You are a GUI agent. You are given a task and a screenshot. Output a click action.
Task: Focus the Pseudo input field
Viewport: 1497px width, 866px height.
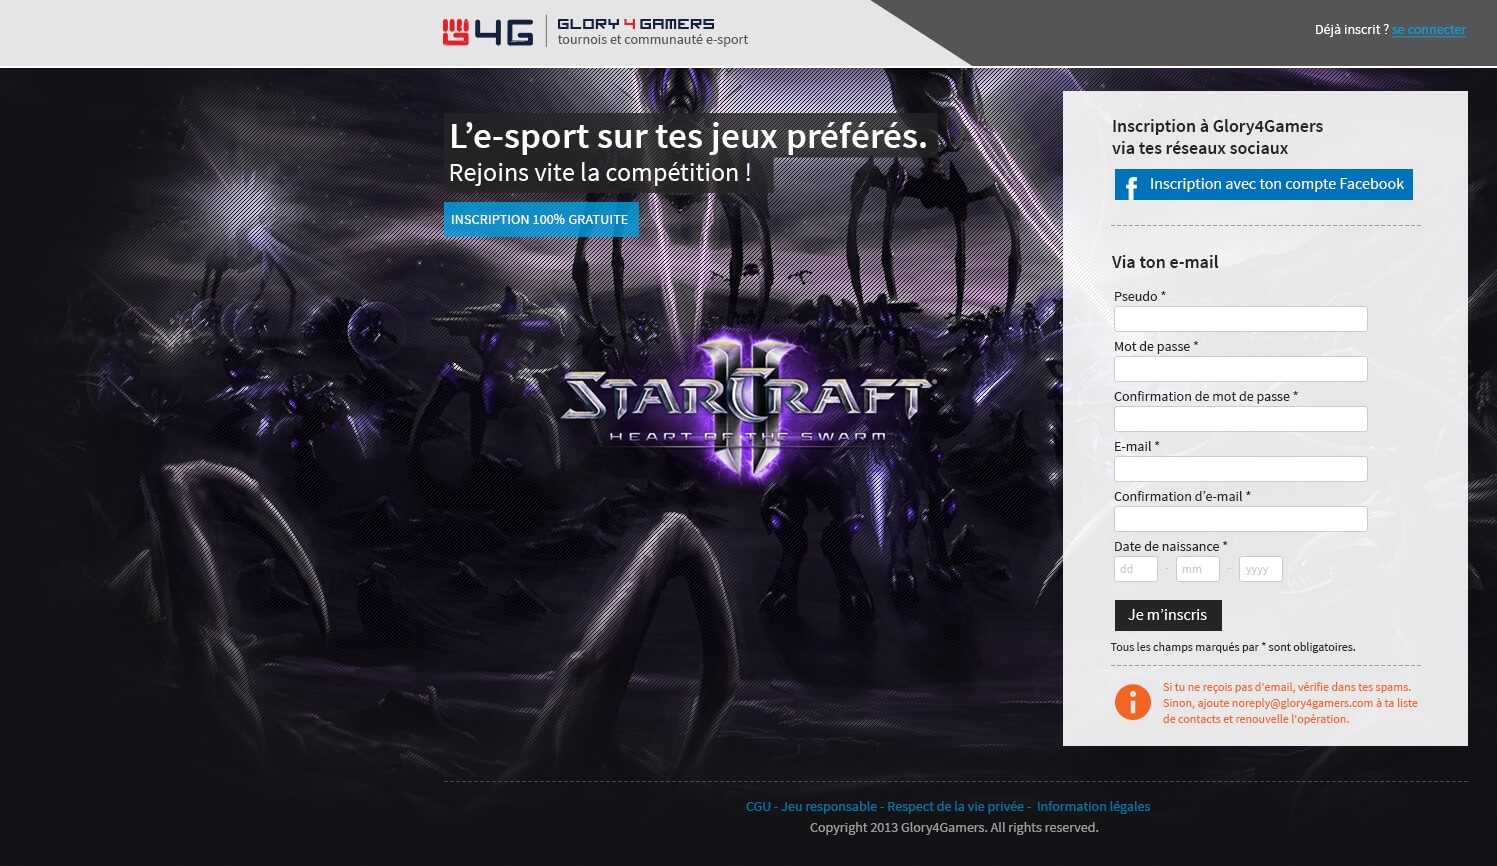coord(1241,319)
